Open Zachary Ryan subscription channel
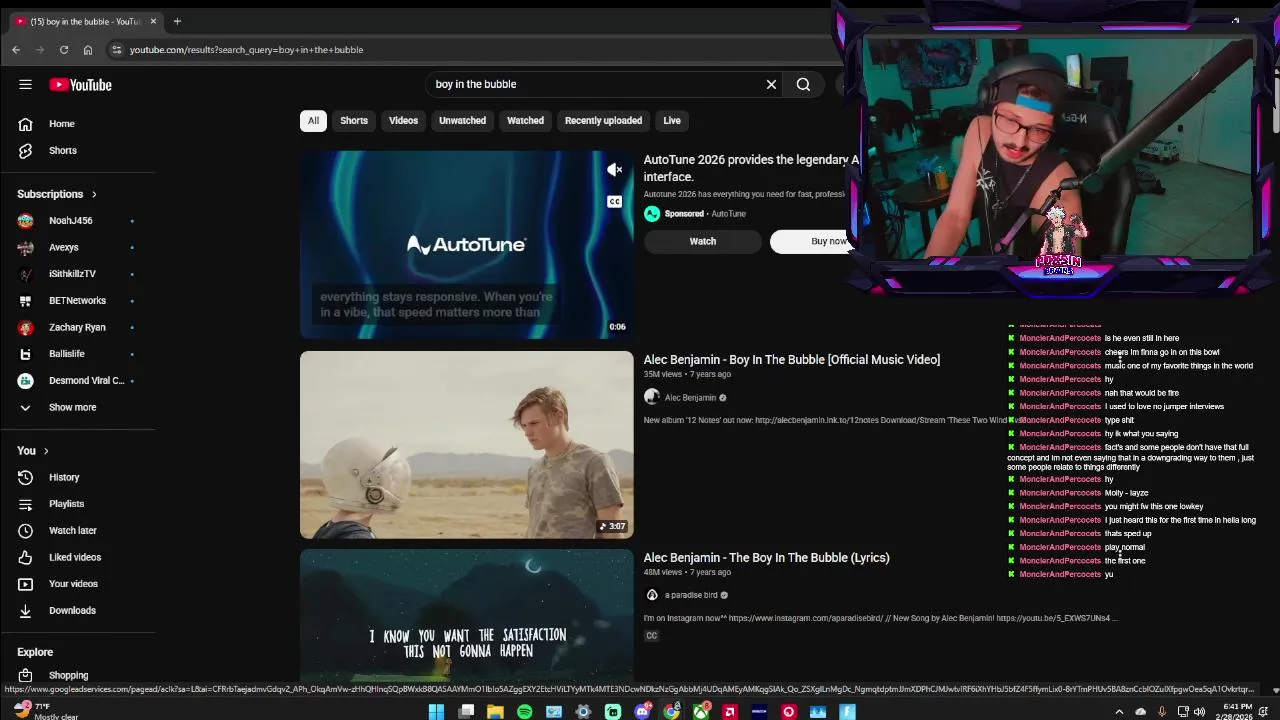 [78, 328]
